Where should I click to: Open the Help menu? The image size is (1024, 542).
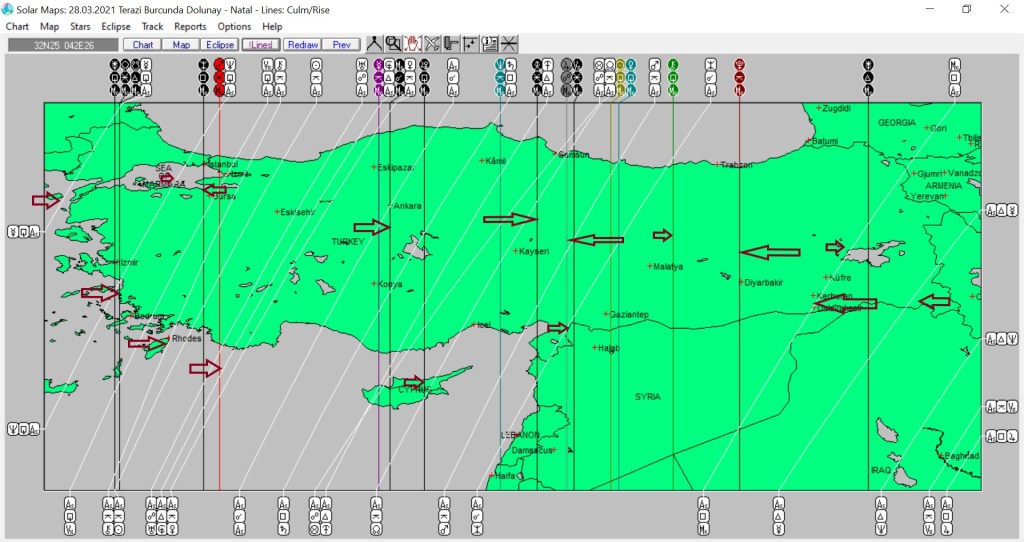coord(272,26)
